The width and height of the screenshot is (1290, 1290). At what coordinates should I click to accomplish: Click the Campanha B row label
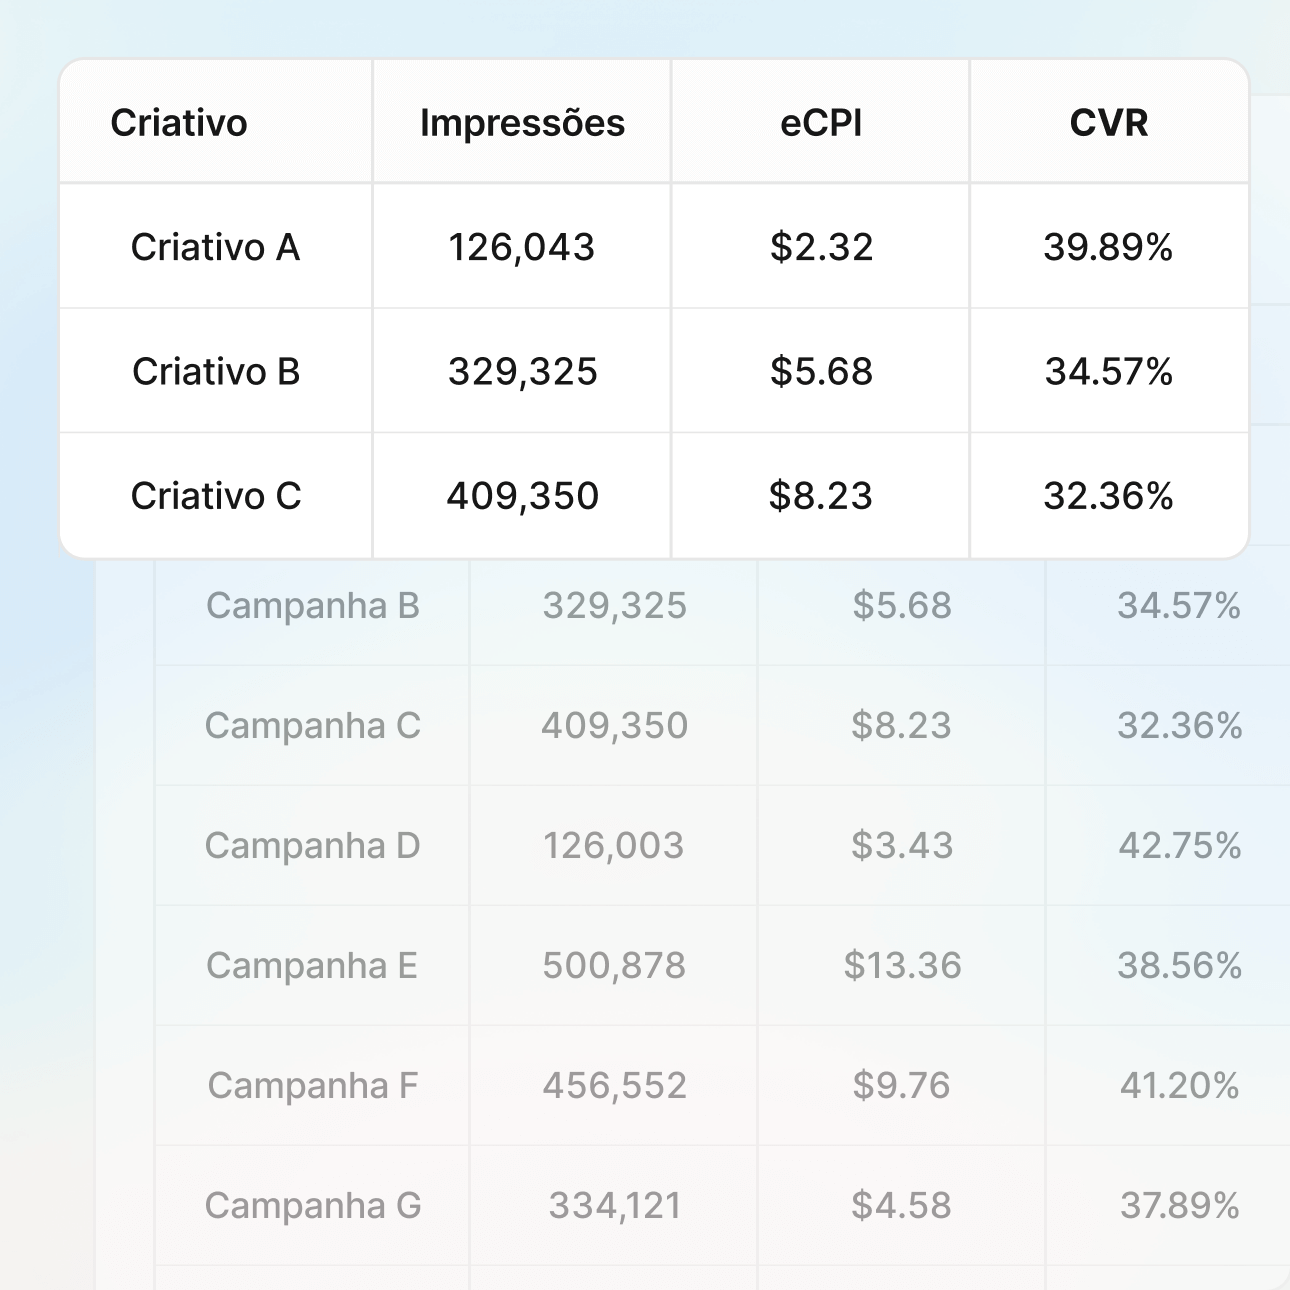click(x=312, y=606)
